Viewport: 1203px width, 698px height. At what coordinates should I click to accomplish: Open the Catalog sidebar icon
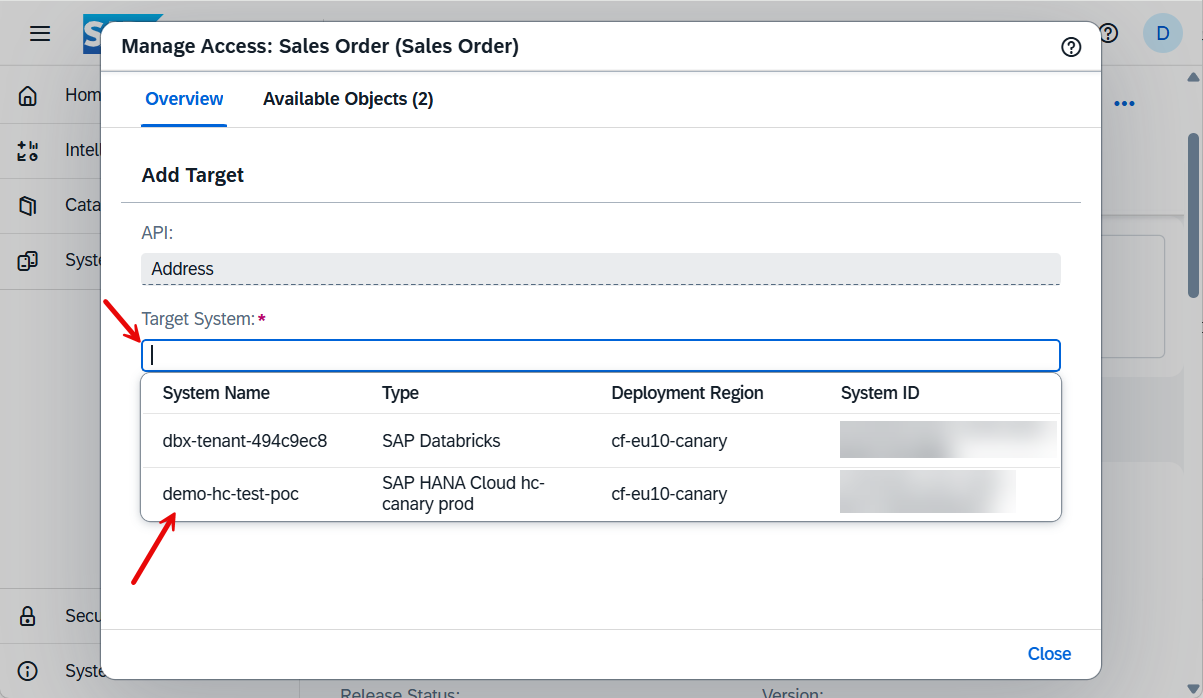pyautogui.click(x=28, y=206)
